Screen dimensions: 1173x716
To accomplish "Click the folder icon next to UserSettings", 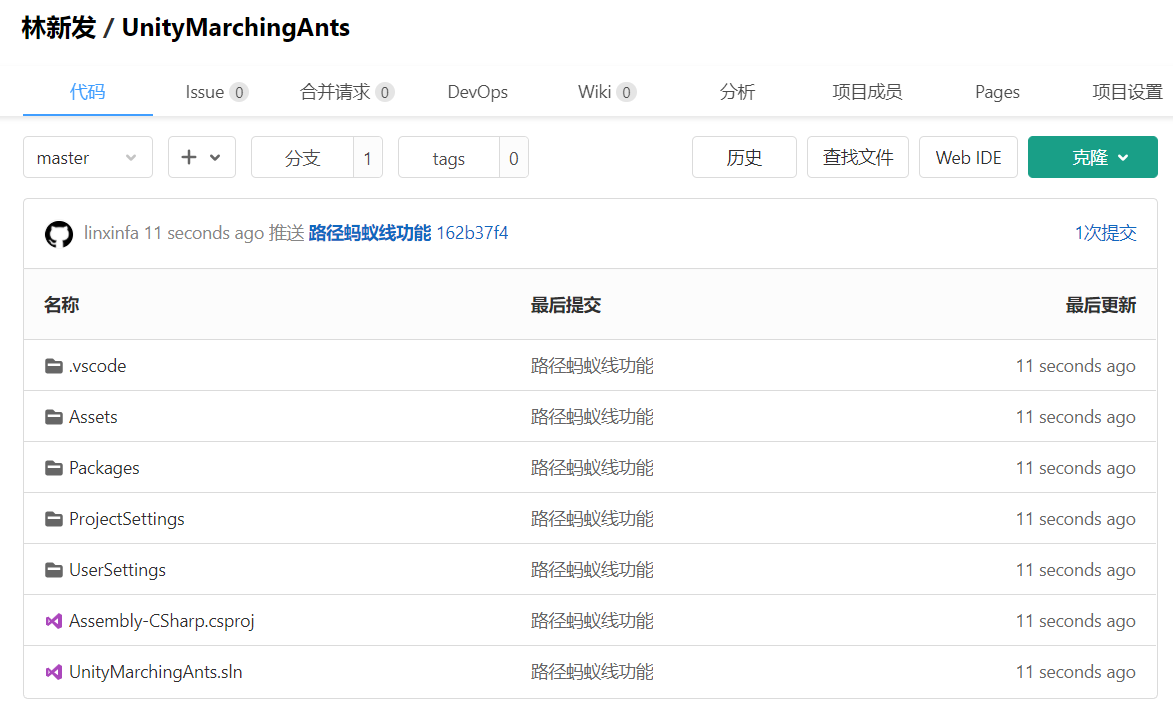I will coord(54,570).
